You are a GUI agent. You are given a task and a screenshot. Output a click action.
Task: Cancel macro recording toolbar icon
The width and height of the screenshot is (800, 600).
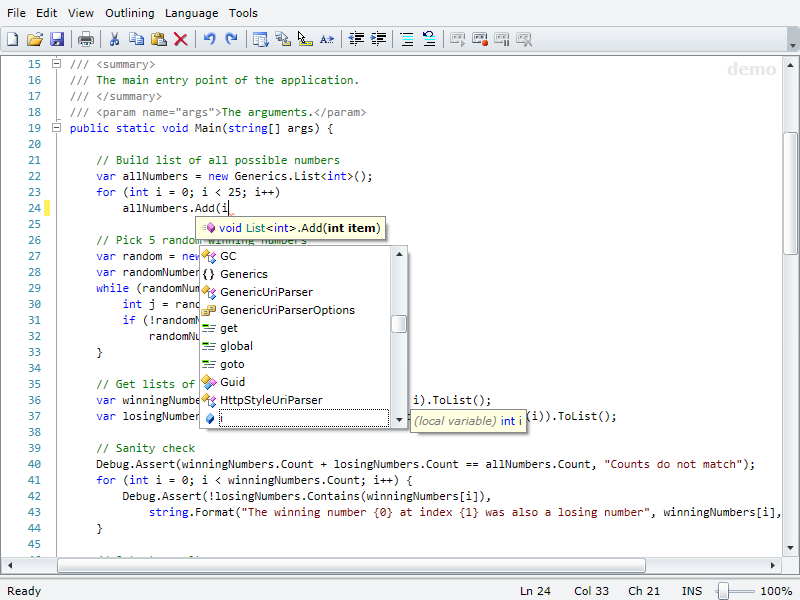(524, 39)
